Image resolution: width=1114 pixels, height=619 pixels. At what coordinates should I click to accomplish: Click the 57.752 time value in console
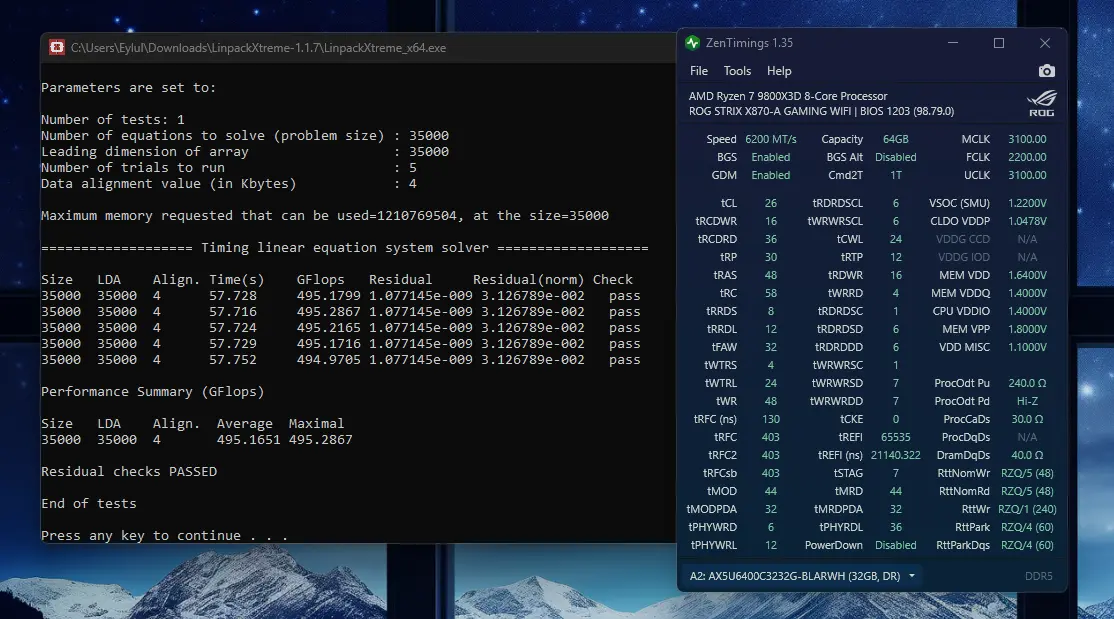tap(233, 360)
